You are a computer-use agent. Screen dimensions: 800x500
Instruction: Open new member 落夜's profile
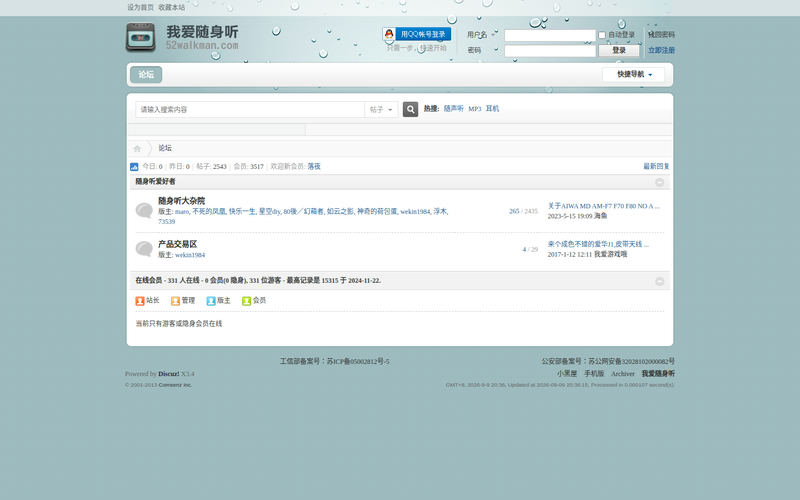click(314, 166)
